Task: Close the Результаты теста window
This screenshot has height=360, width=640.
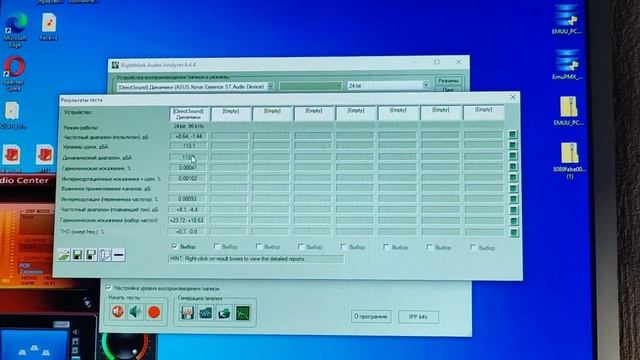Action: (513, 97)
